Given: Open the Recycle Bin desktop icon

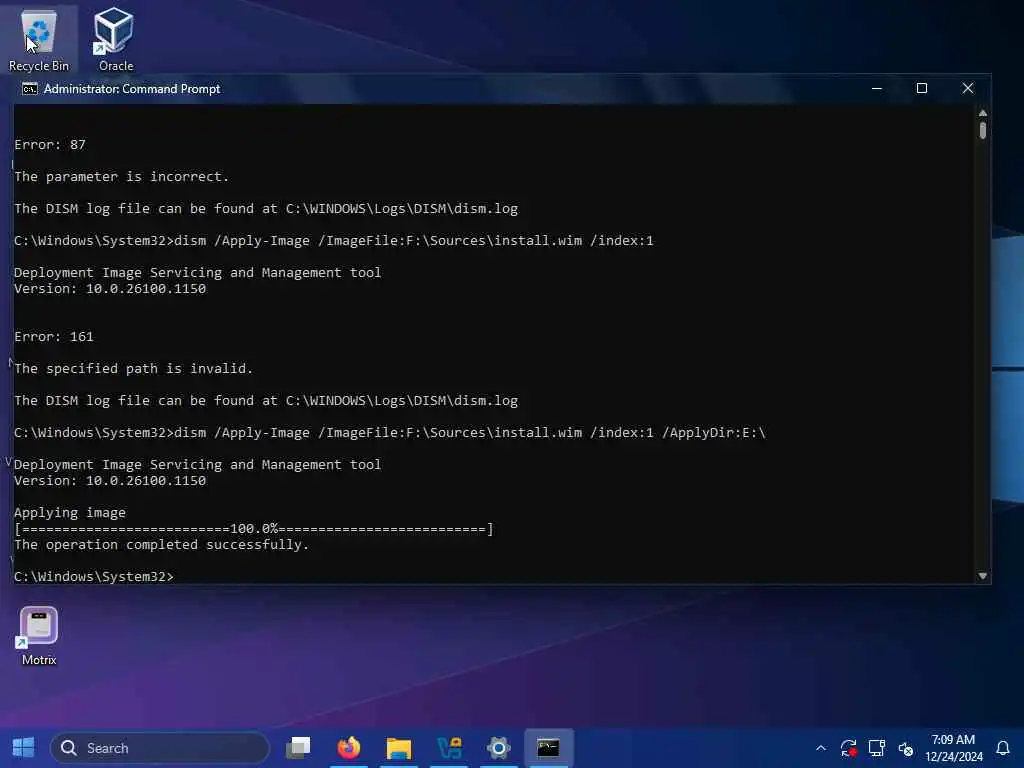Looking at the screenshot, I should click(x=39, y=39).
